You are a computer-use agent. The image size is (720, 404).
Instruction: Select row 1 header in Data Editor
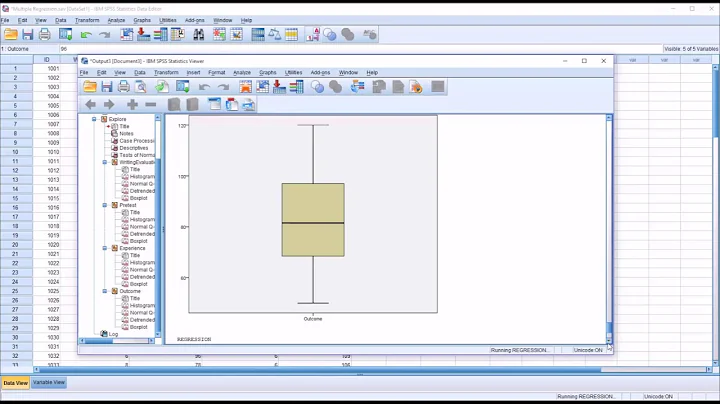point(16,68)
